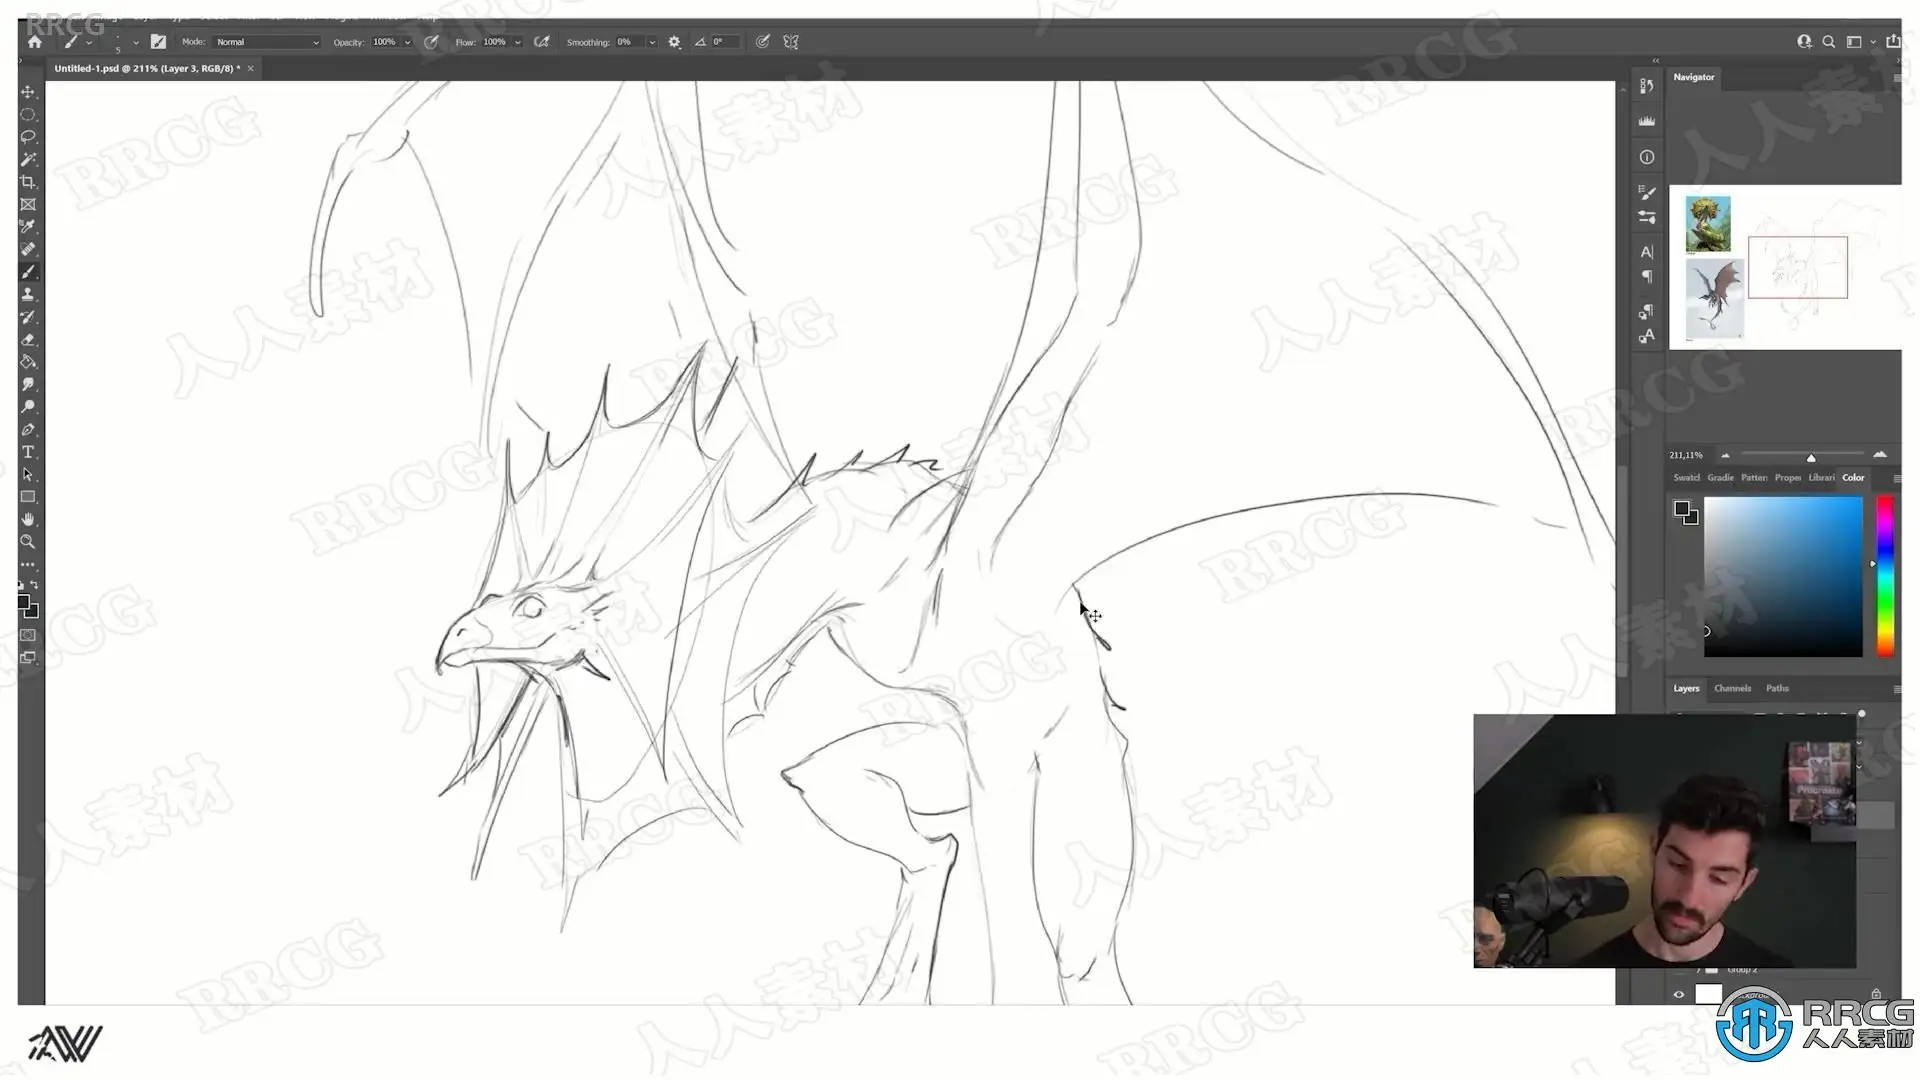Image resolution: width=1920 pixels, height=1080 pixels.
Task: Toggle pressure for opacity button
Action: coord(431,42)
